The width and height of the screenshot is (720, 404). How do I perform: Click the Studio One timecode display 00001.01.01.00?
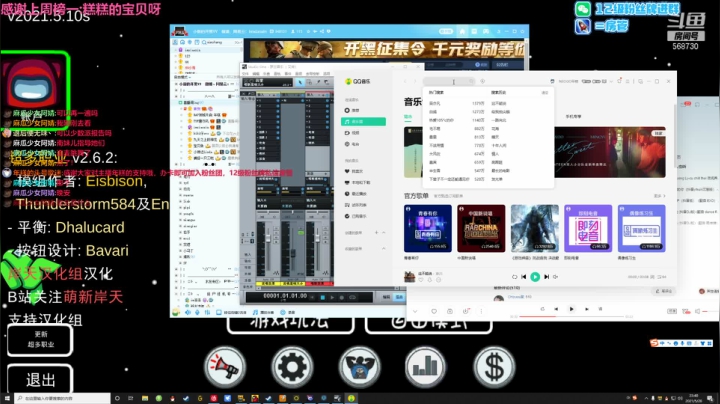click(x=285, y=296)
